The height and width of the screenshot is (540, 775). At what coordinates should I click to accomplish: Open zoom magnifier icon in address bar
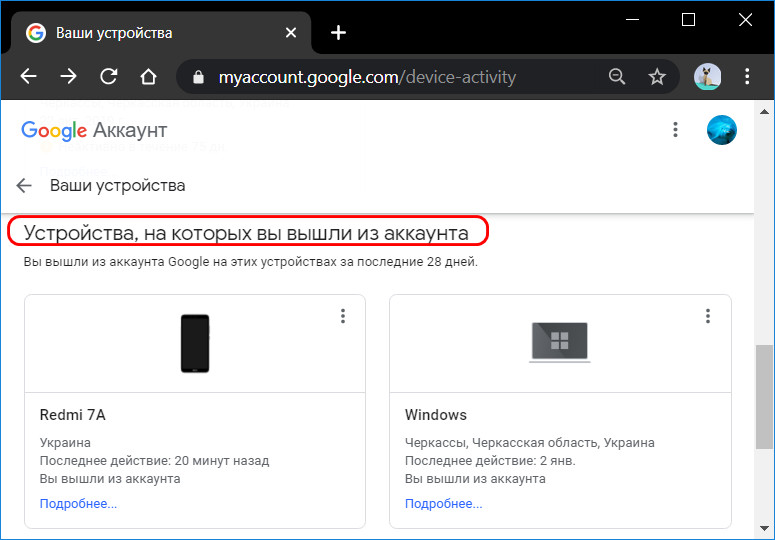(x=618, y=77)
